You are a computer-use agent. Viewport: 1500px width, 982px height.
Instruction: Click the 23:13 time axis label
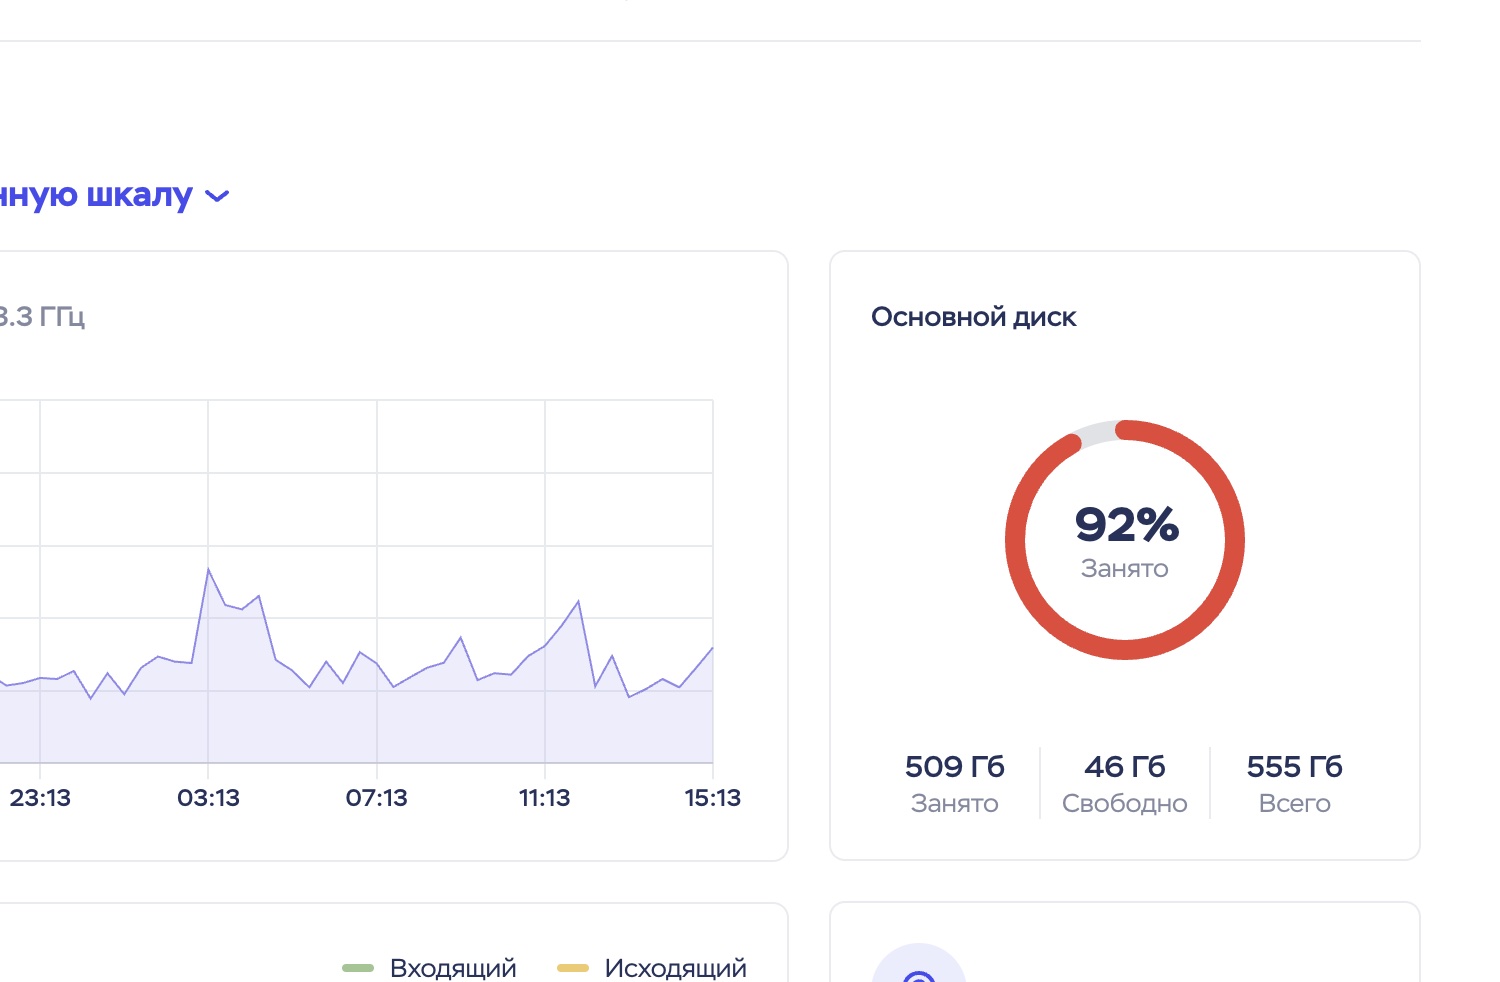(x=40, y=798)
